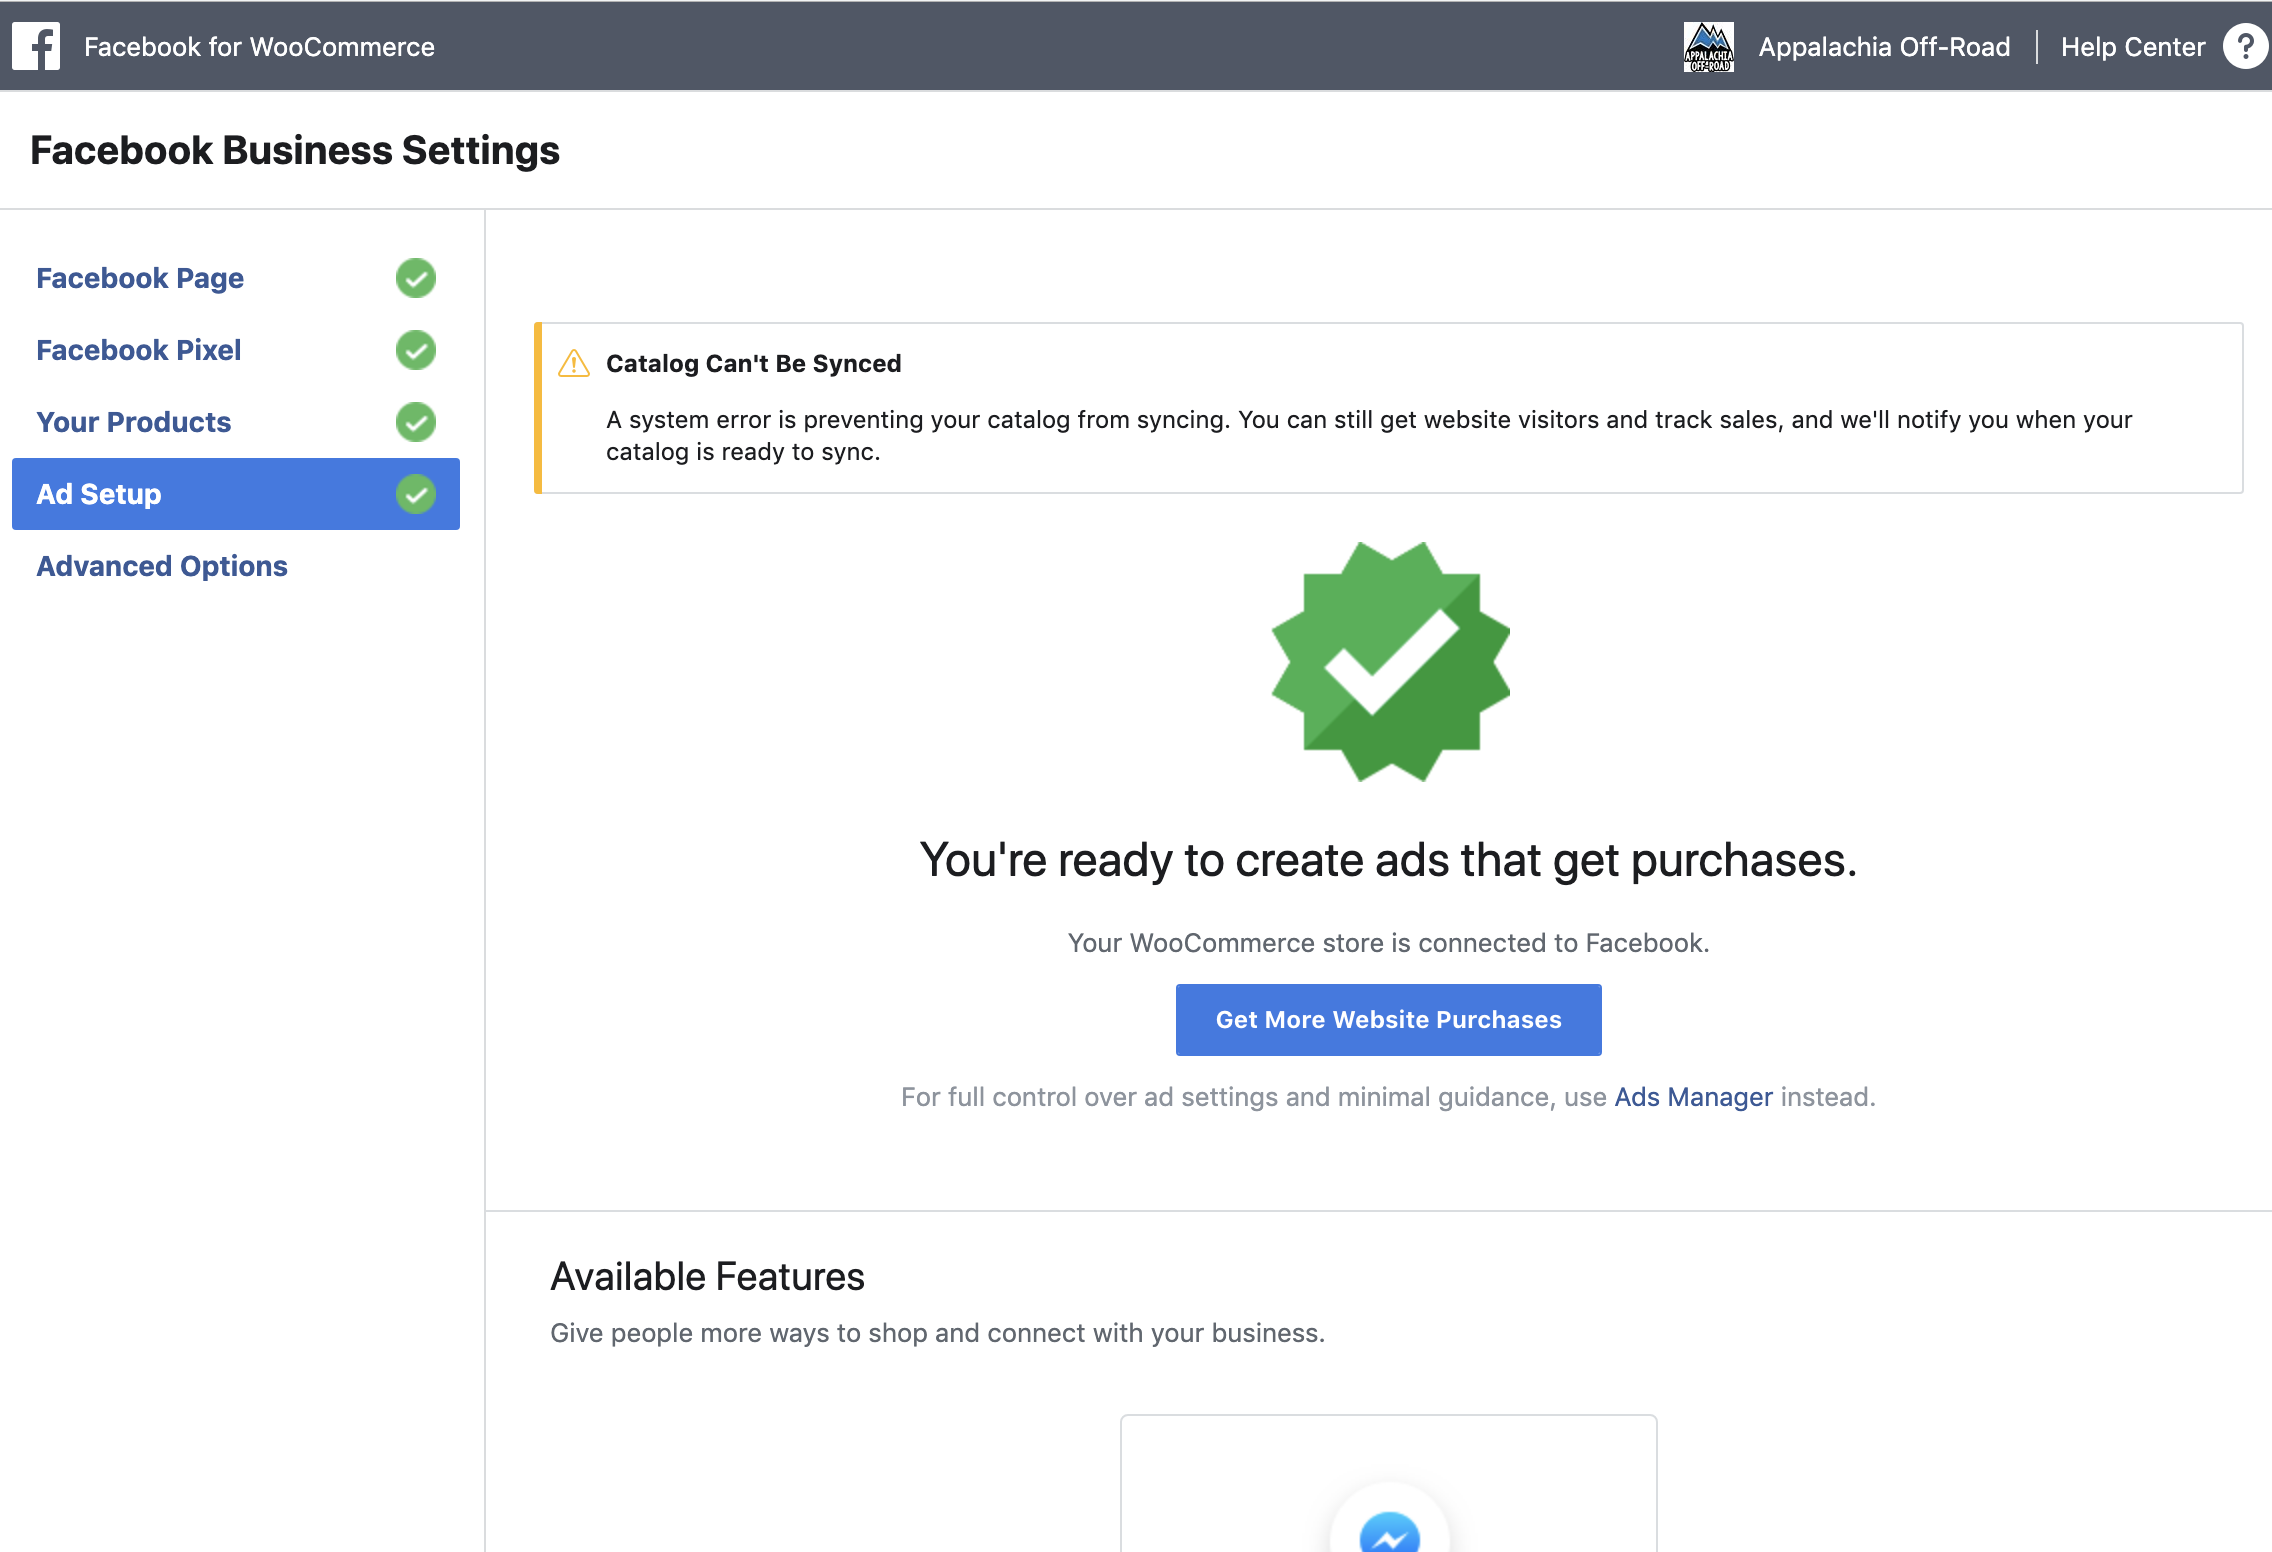Click Get More Website Purchases button
The width and height of the screenshot is (2272, 1552).
pos(1388,1020)
